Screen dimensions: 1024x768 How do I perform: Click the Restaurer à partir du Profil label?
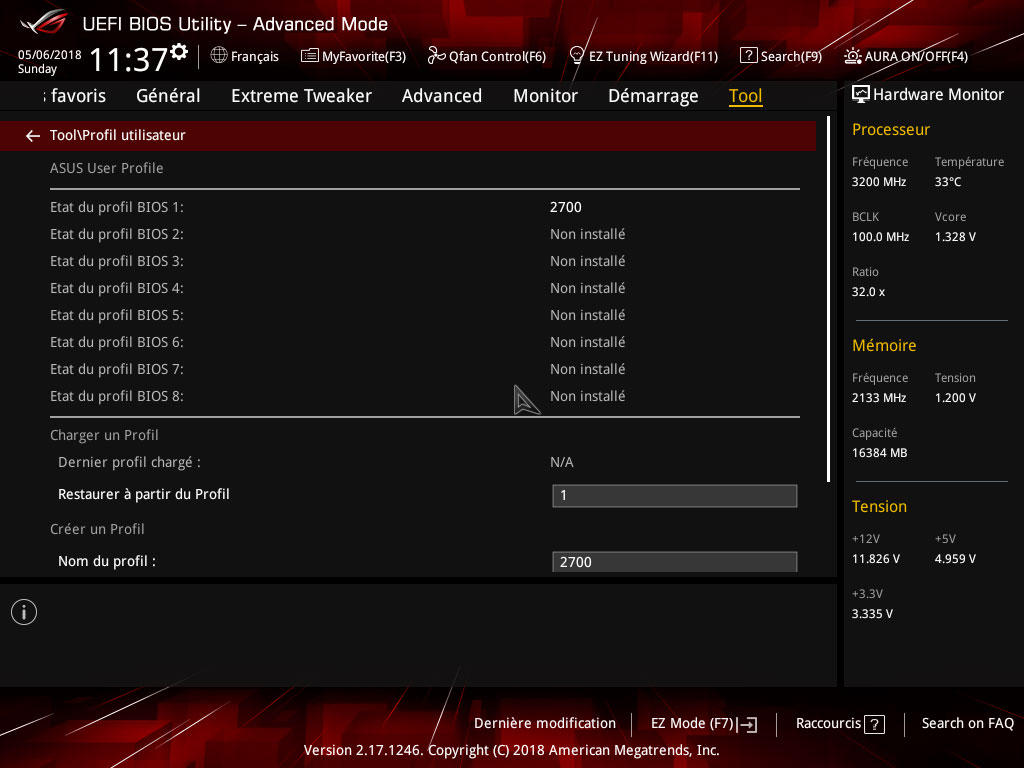[x=144, y=494]
